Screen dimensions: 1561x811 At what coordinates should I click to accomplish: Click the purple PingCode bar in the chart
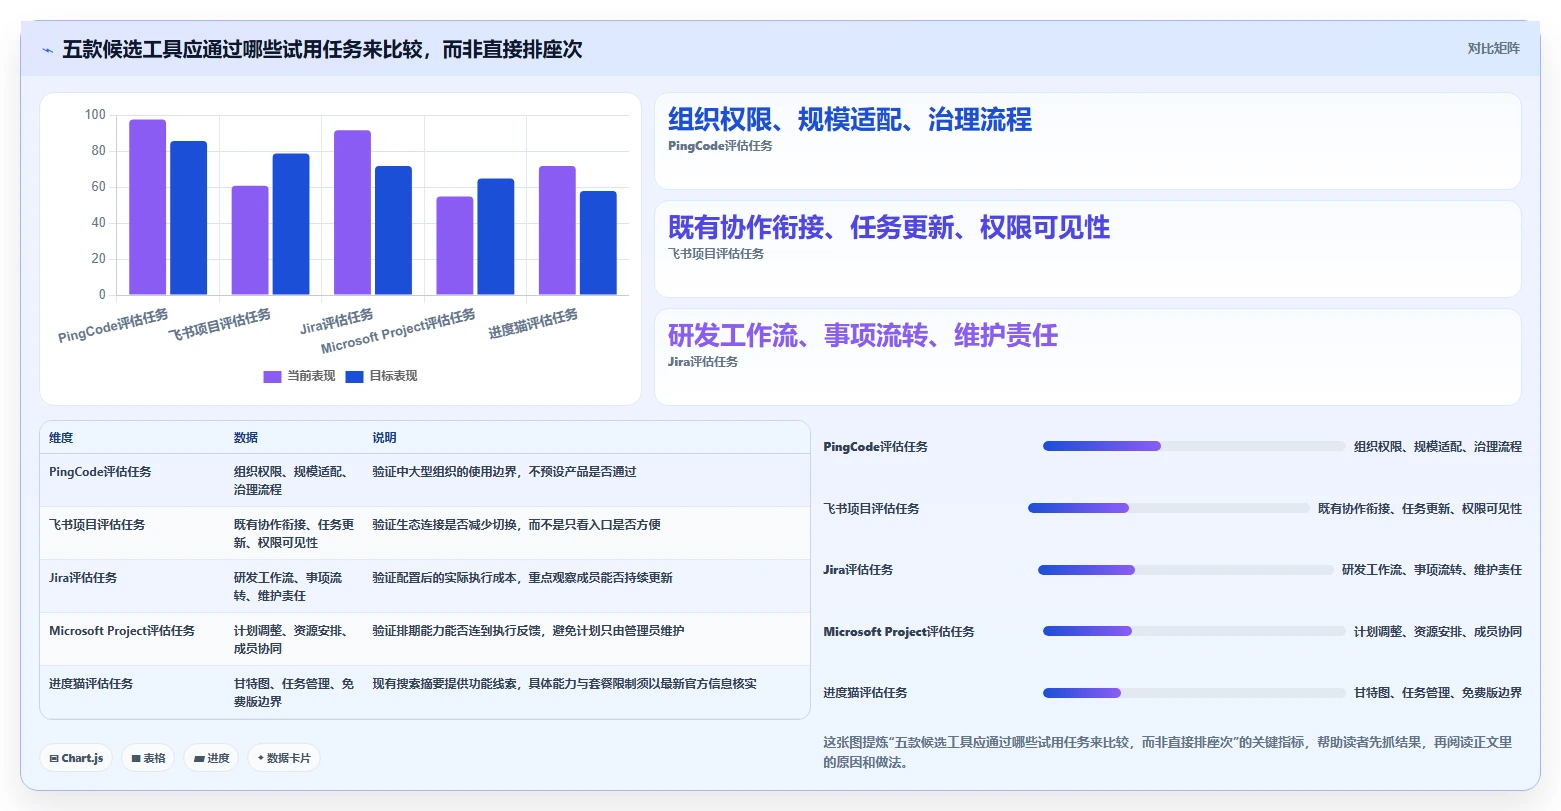coord(148,207)
